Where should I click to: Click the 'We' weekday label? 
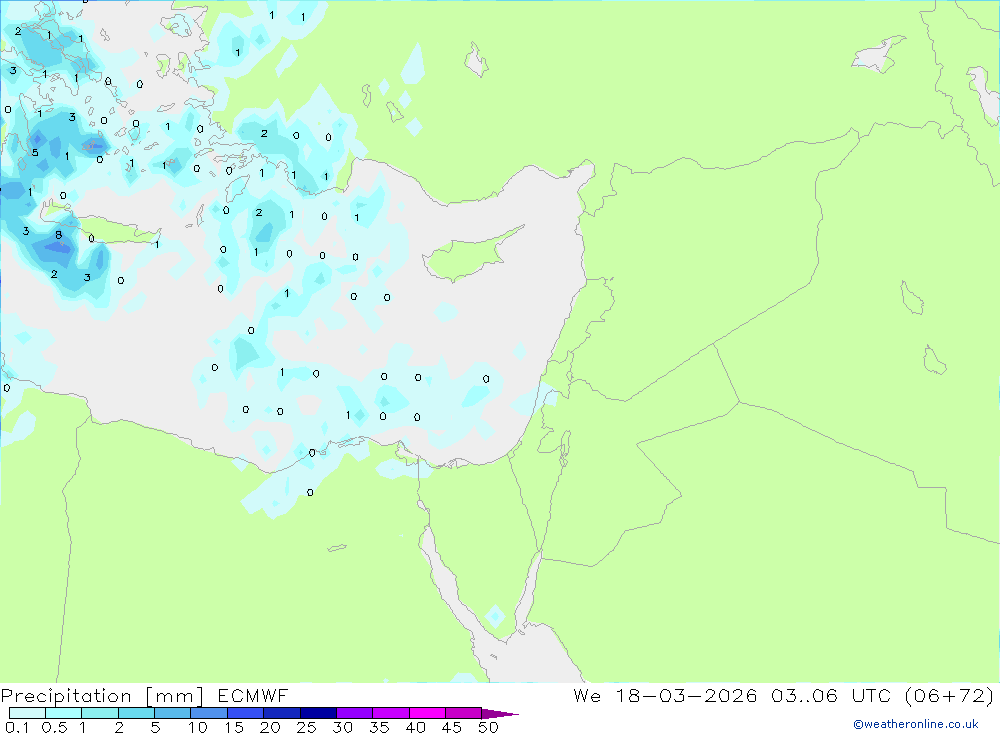coord(587,695)
